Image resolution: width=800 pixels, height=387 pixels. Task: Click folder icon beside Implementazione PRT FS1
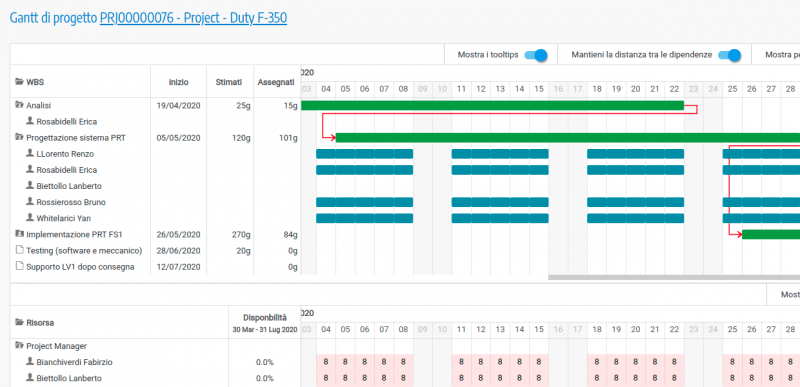tap(19, 235)
